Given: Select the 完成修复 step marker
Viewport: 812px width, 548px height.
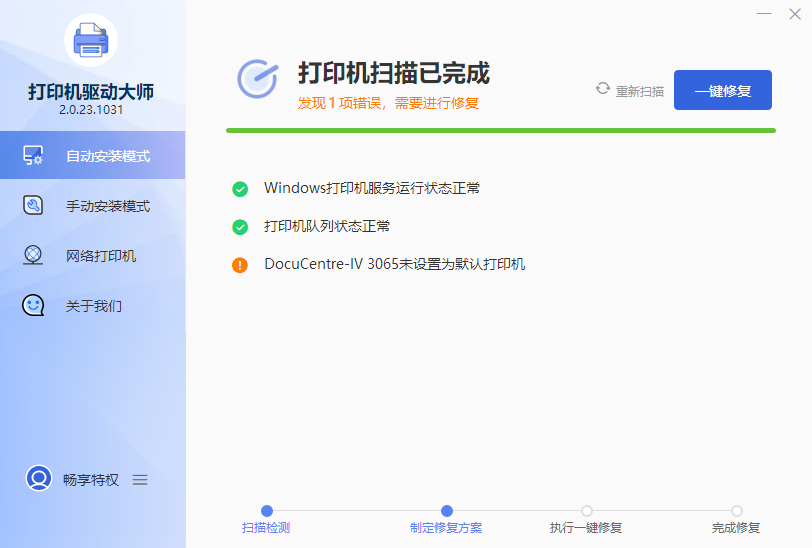Looking at the screenshot, I should pyautogui.click(x=736, y=511).
